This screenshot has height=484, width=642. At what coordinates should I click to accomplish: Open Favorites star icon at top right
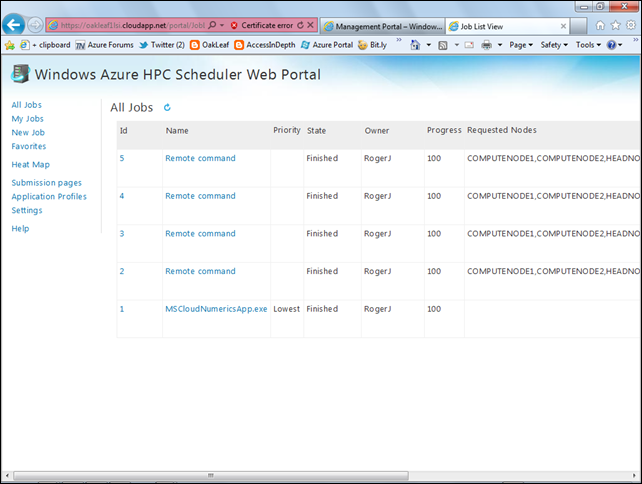tap(616, 26)
